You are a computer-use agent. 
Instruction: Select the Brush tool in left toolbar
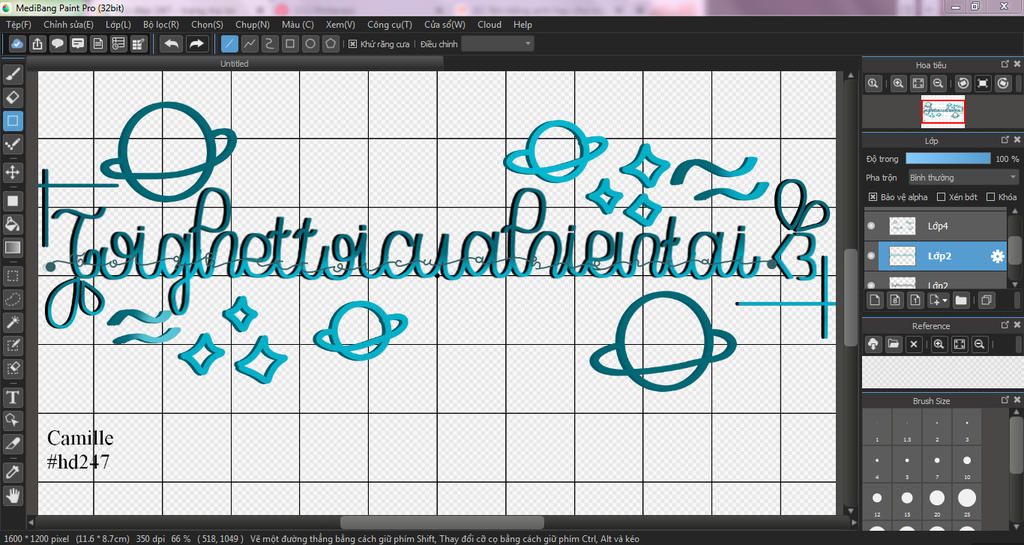click(x=12, y=74)
